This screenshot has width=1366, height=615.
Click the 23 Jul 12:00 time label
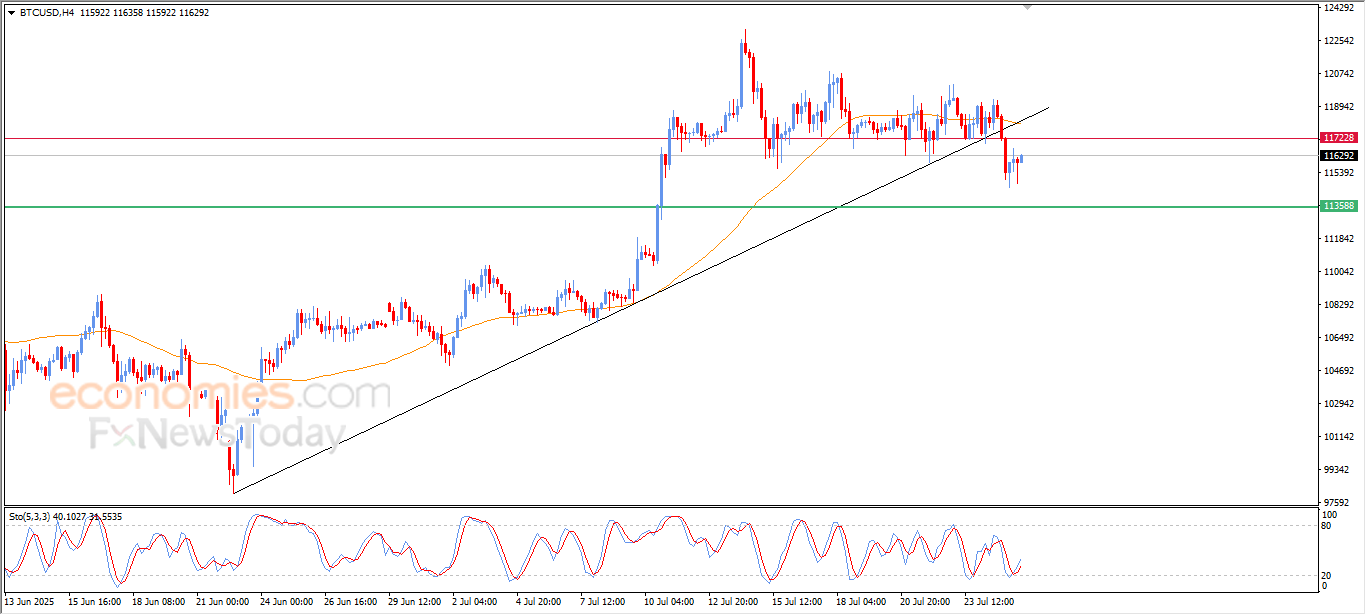(x=991, y=603)
